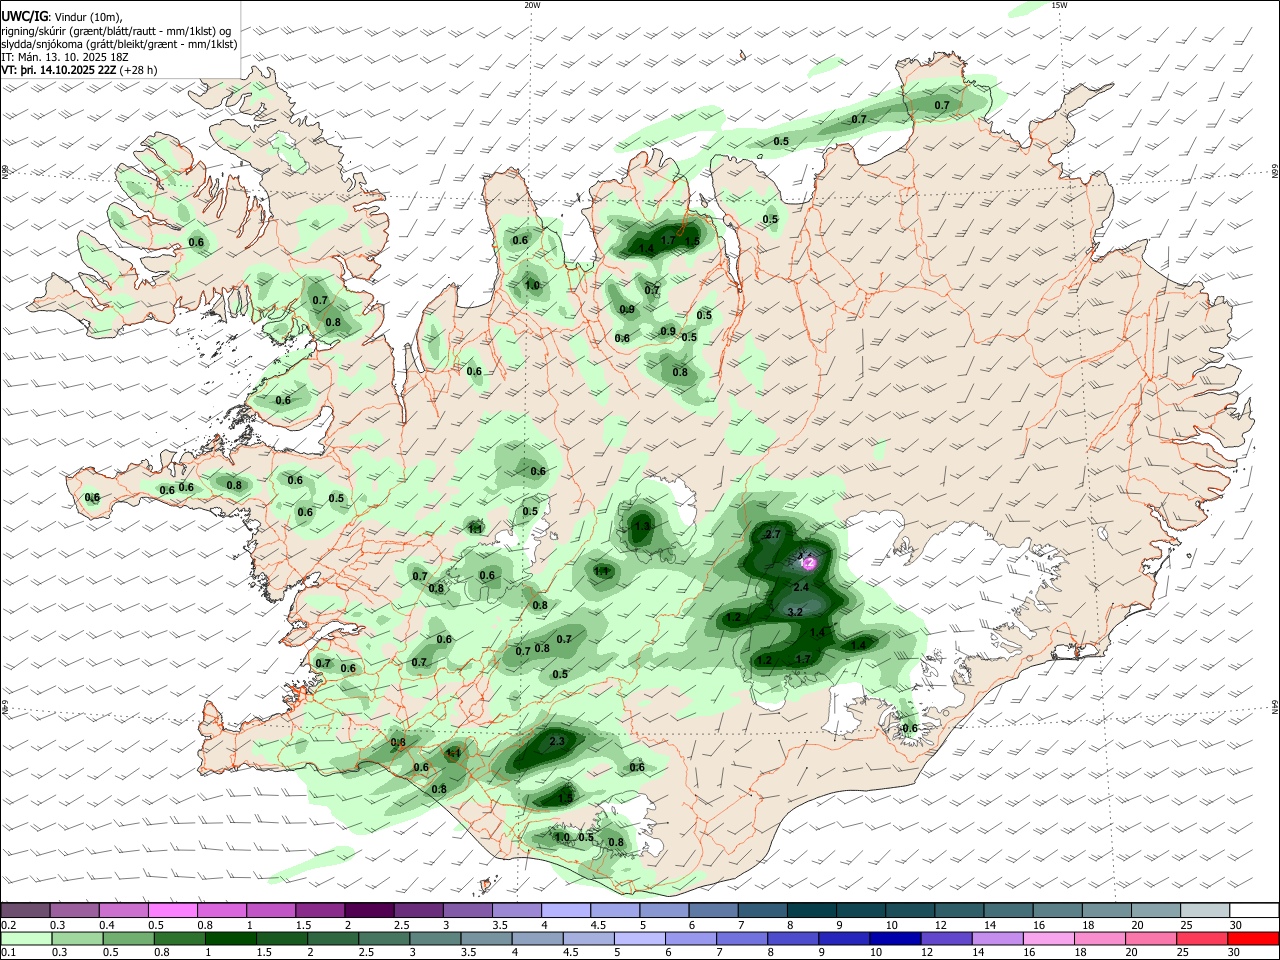Select bottom legend deep blue swatch between 10 and 12
This screenshot has height=960, width=1280.
(x=895, y=938)
